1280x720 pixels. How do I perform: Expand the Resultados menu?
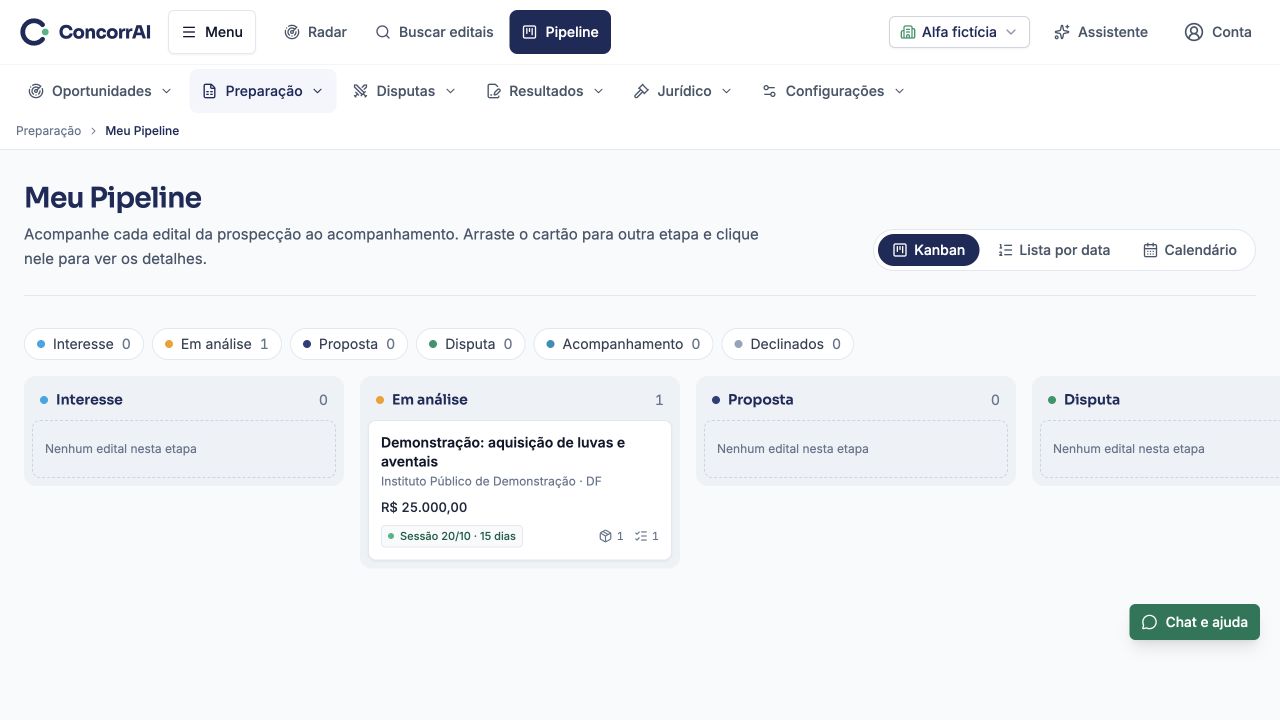point(545,91)
